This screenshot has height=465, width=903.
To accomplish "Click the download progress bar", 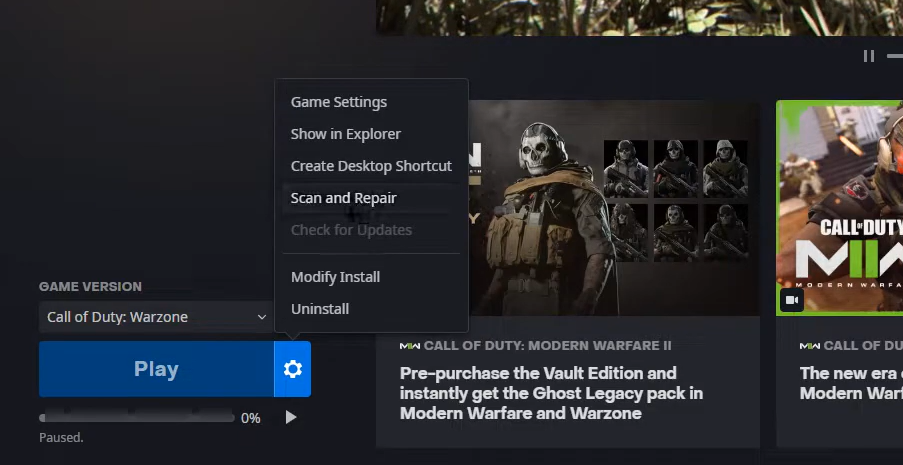I will (x=137, y=417).
